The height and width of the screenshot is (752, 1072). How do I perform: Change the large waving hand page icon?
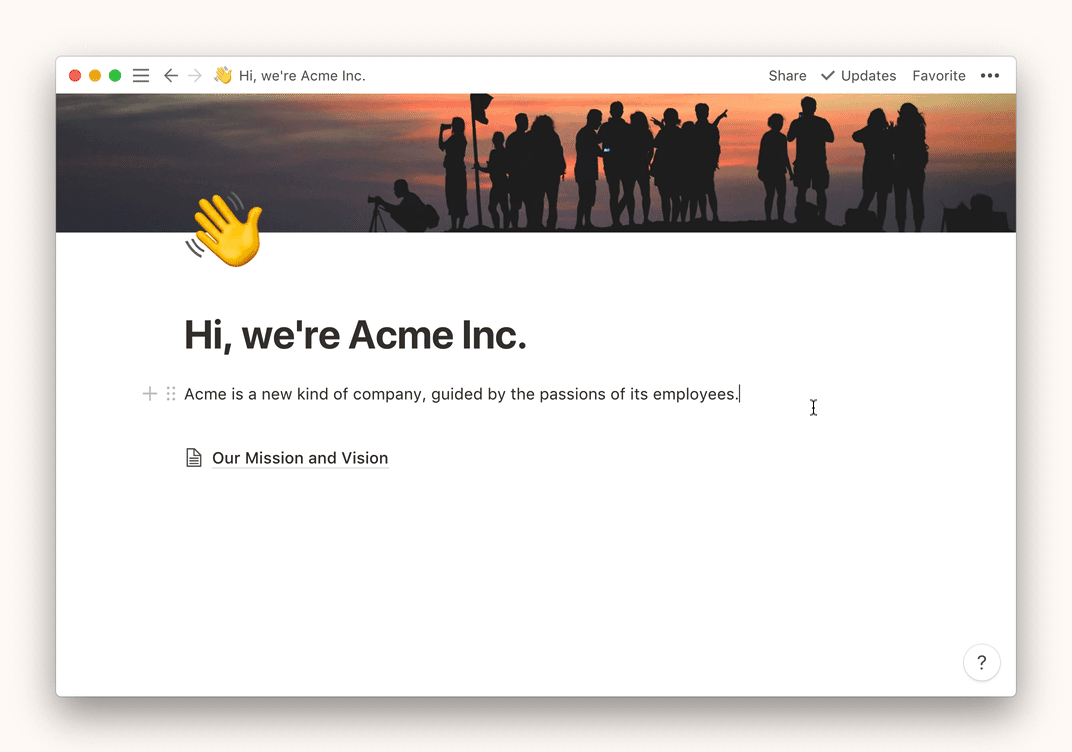coord(225,231)
